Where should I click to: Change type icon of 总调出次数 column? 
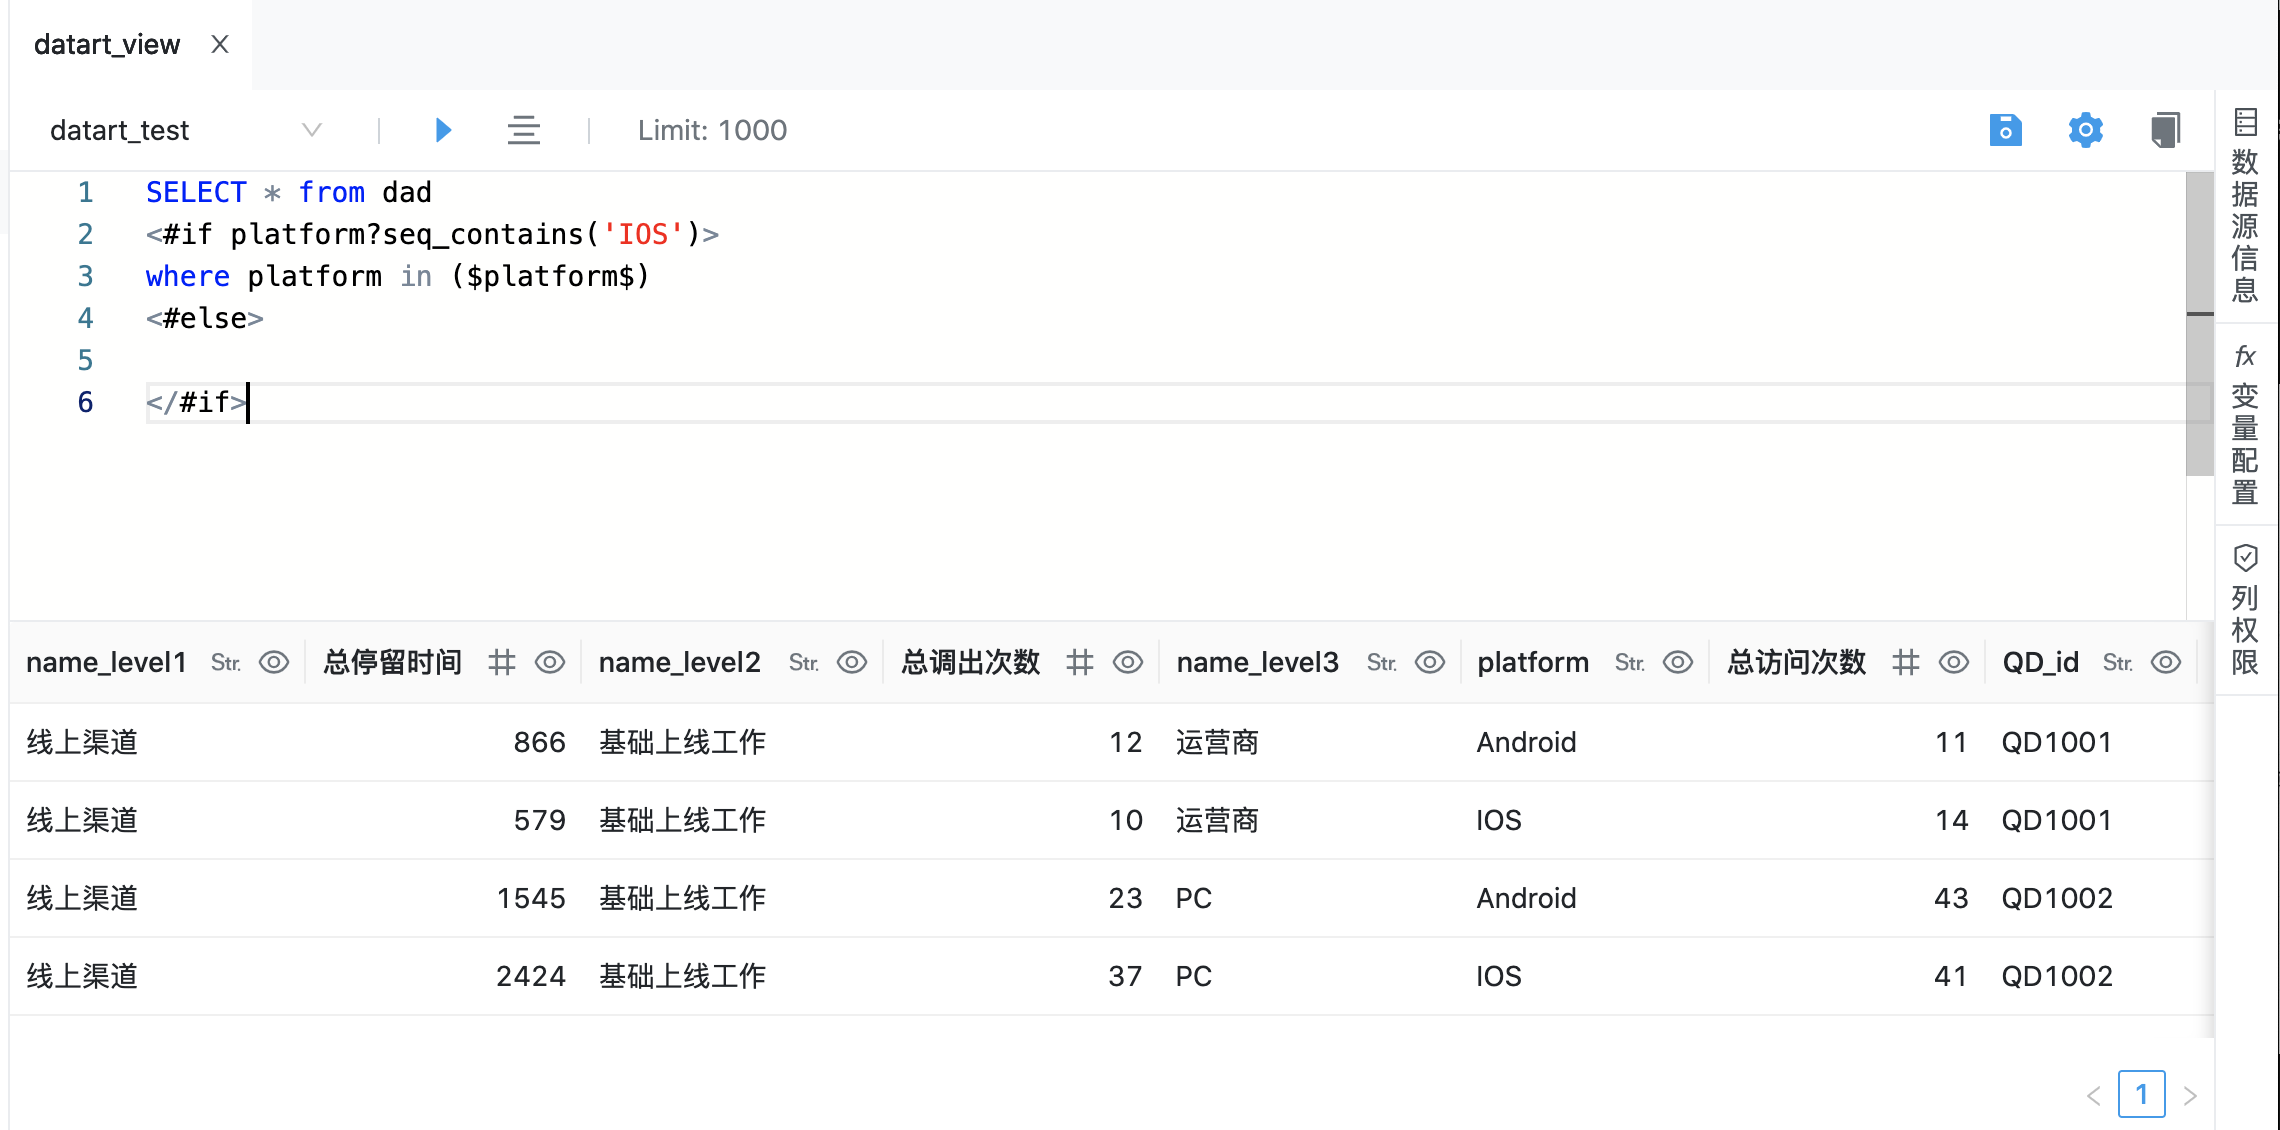(1080, 662)
